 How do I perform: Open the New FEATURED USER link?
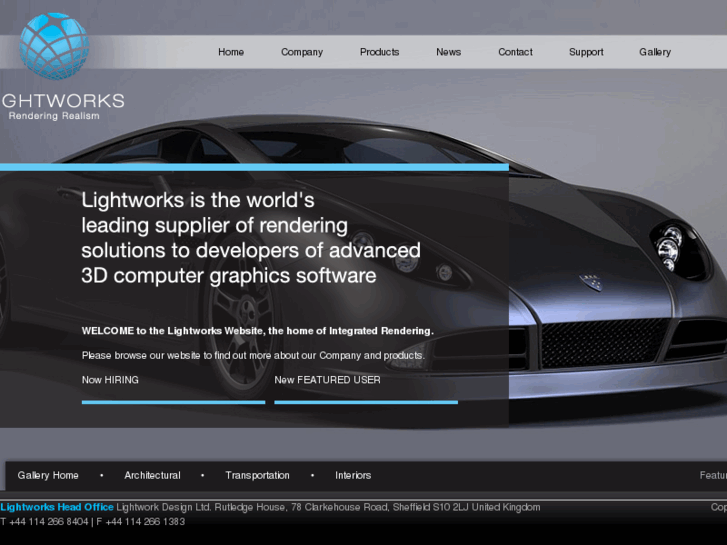coord(327,380)
